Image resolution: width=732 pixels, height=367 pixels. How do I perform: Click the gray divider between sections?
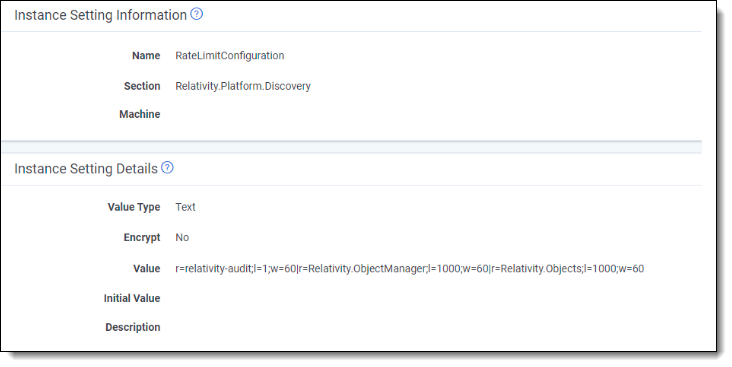pyautogui.click(x=352, y=147)
